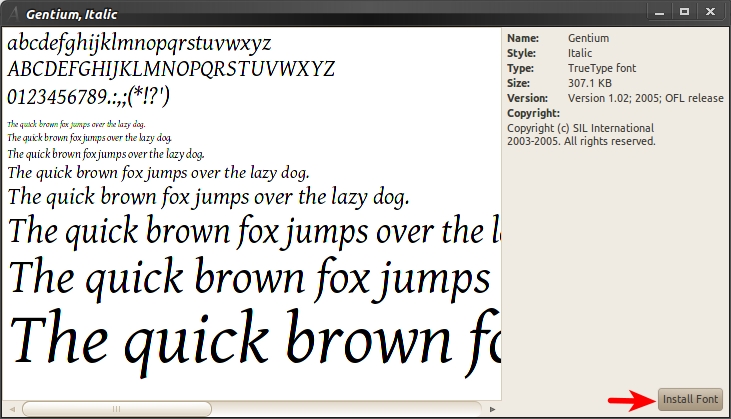Click the digits and punctuation sample line
Screen dimensions: 731x419
pos(89,96)
